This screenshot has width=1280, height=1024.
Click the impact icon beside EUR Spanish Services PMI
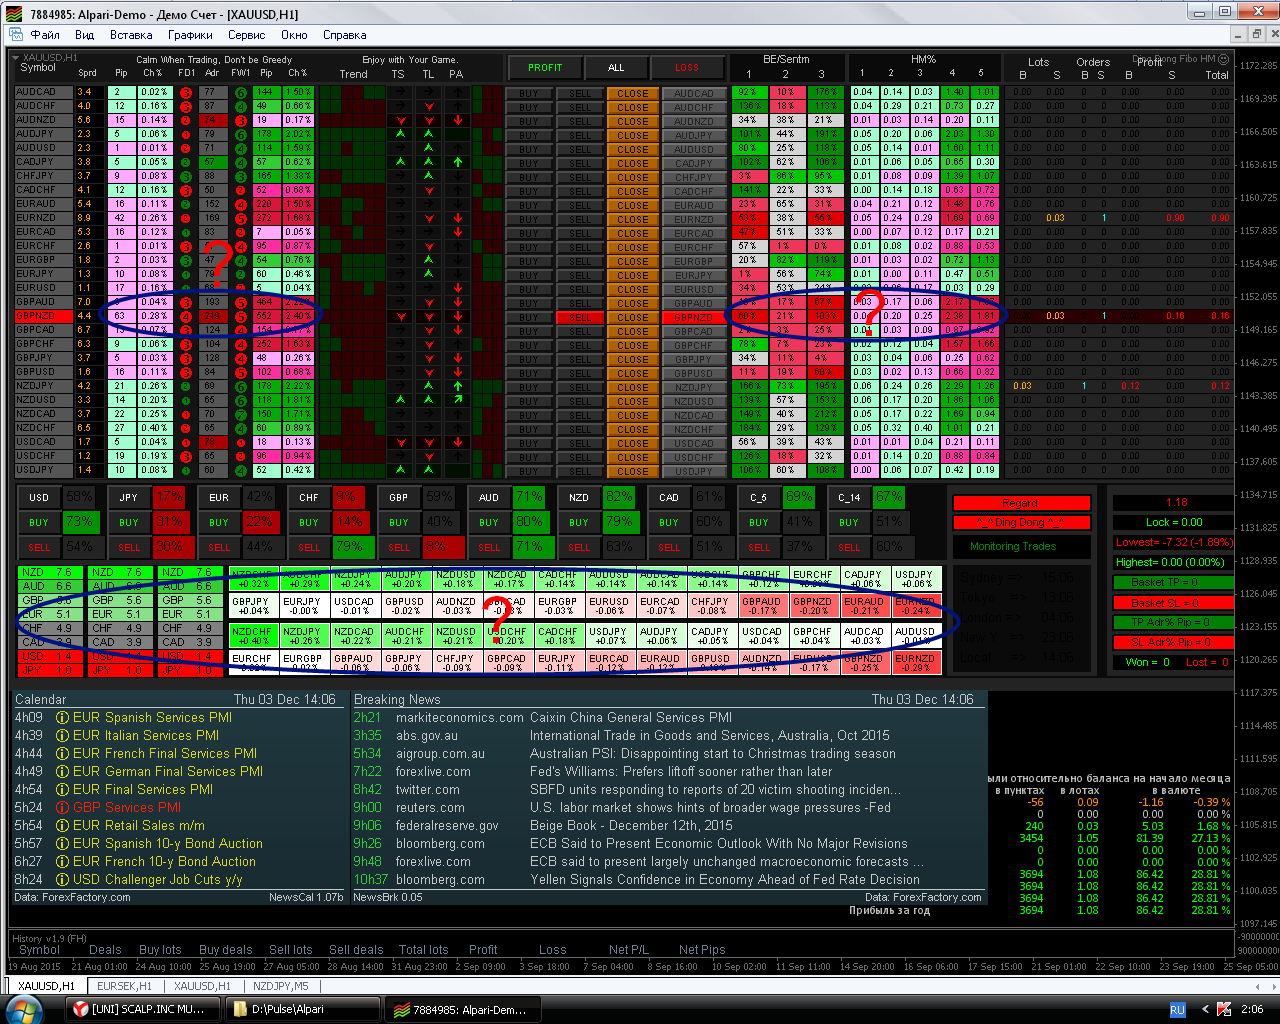pyautogui.click(x=62, y=717)
